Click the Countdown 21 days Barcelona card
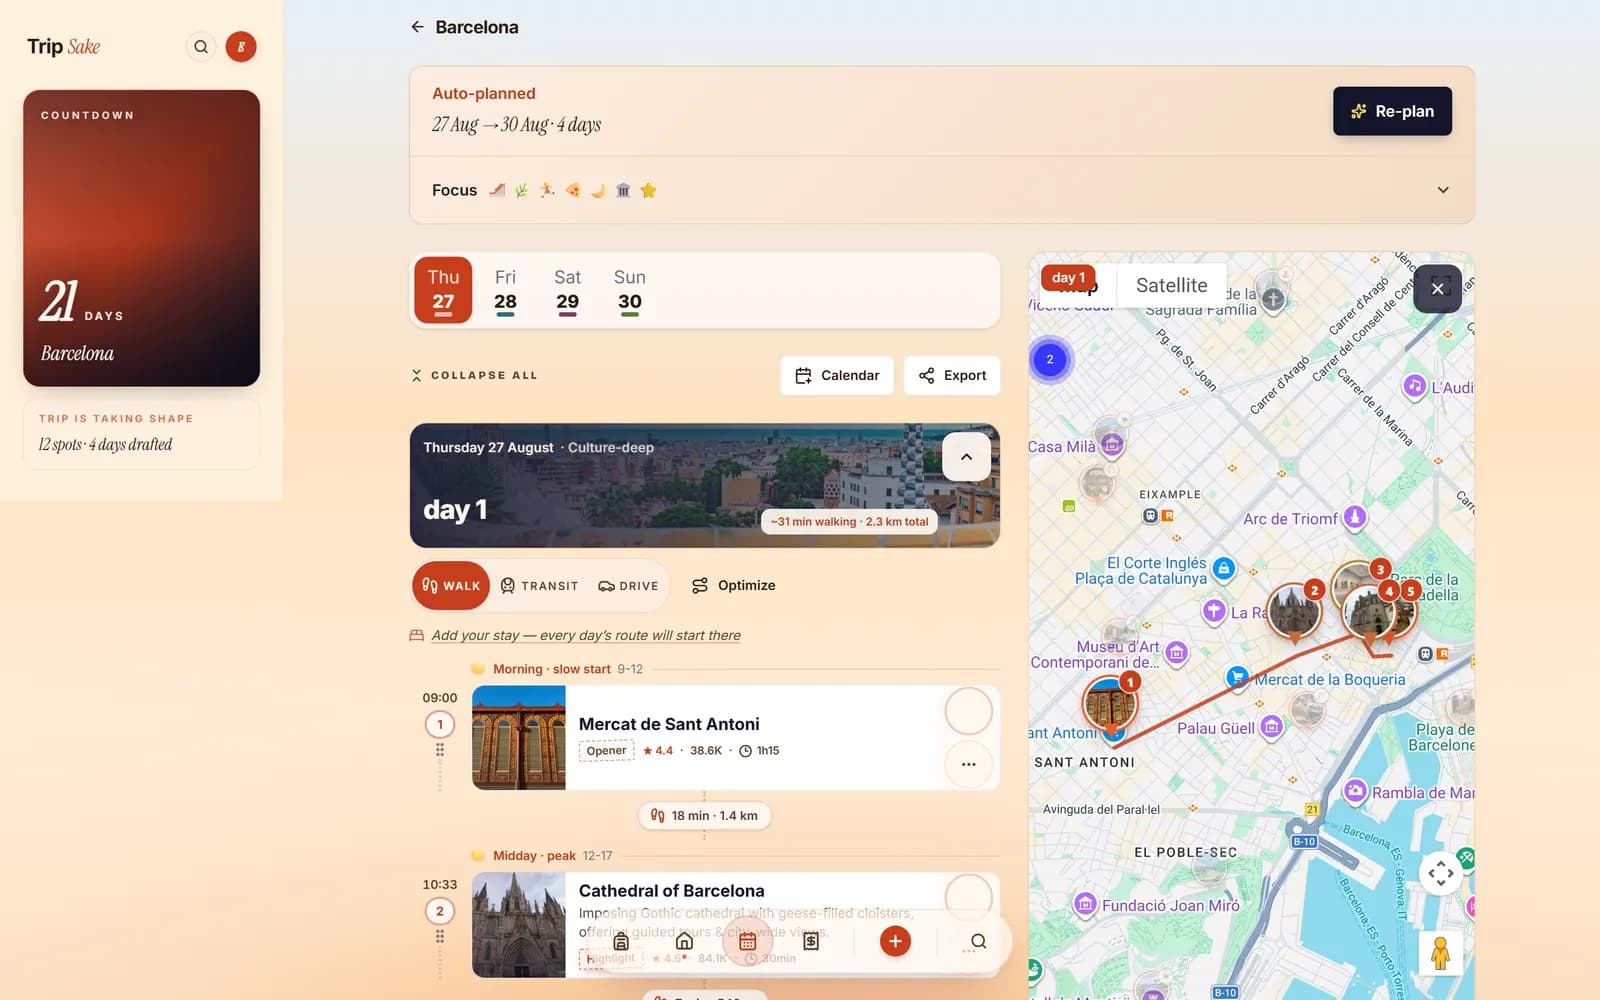 coord(142,238)
